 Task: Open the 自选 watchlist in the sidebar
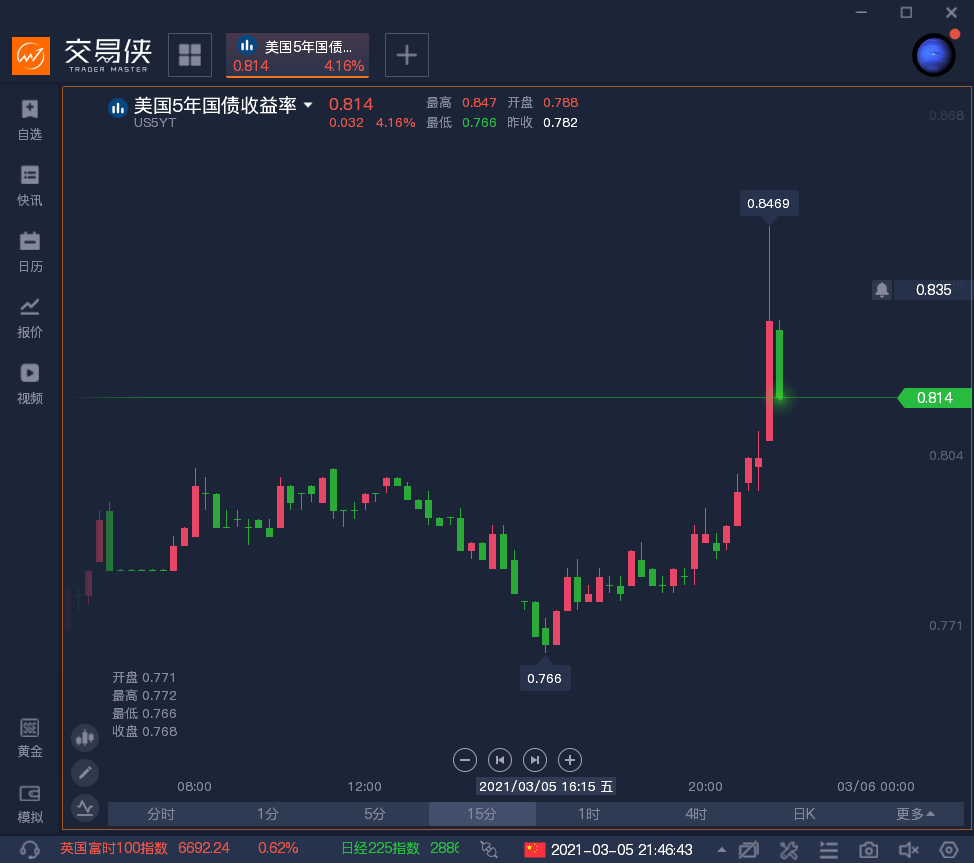(30, 119)
